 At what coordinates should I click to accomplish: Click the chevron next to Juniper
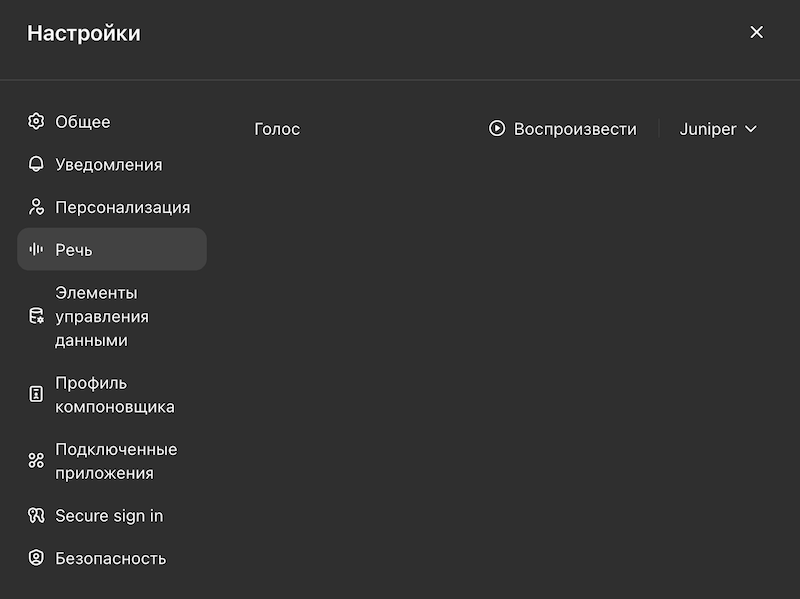click(x=751, y=129)
